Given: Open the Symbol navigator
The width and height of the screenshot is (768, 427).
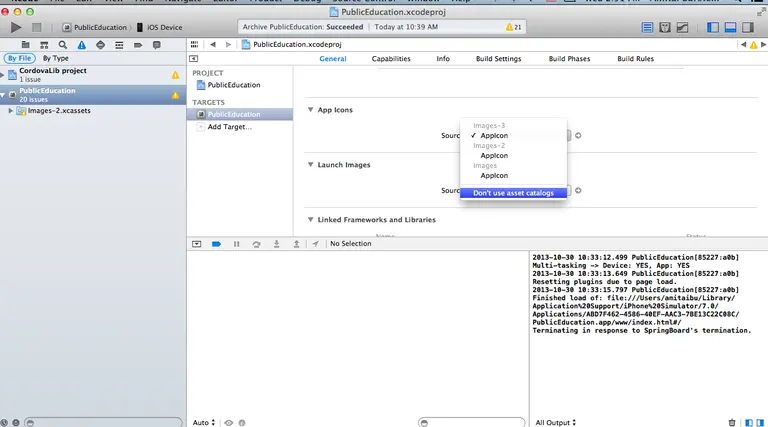Looking at the screenshot, I should click(44, 45).
